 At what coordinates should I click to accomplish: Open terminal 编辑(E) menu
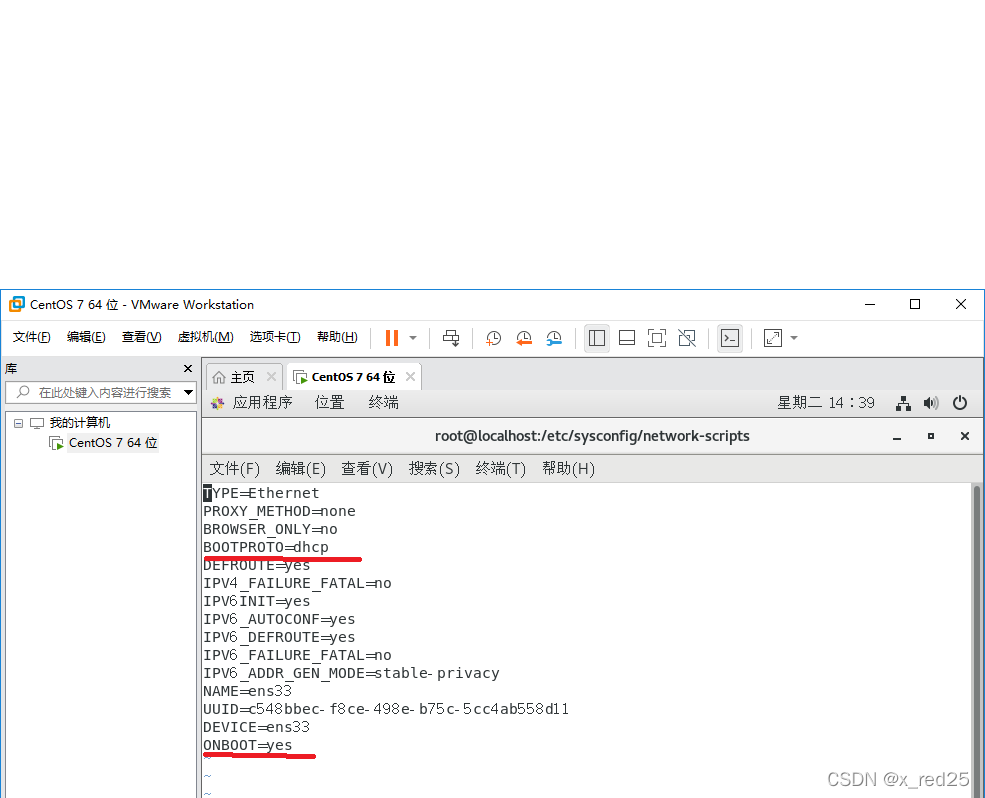[x=300, y=469]
